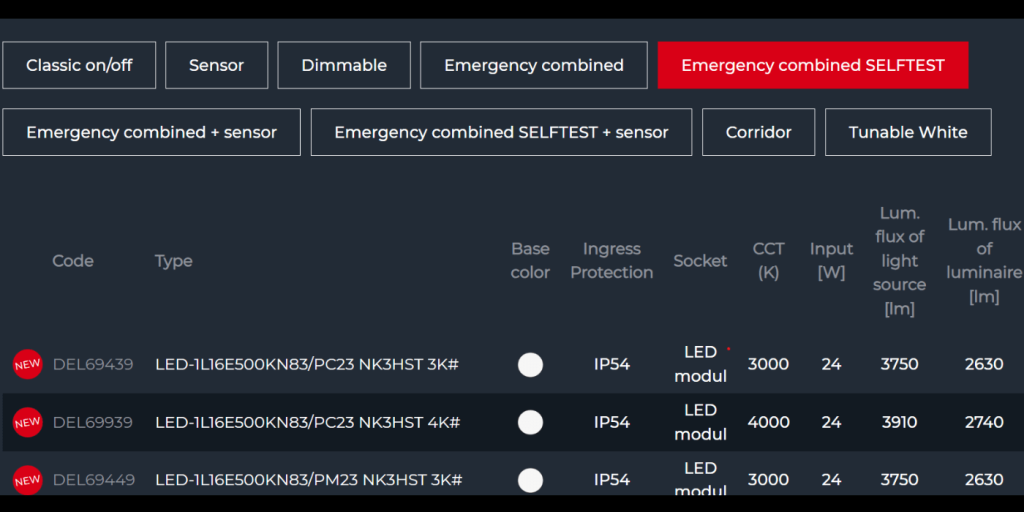Image resolution: width=1024 pixels, height=512 pixels.
Task: Click type LED-1L16E500KN83/PC23 NK3HST 4K#
Action: (x=307, y=422)
